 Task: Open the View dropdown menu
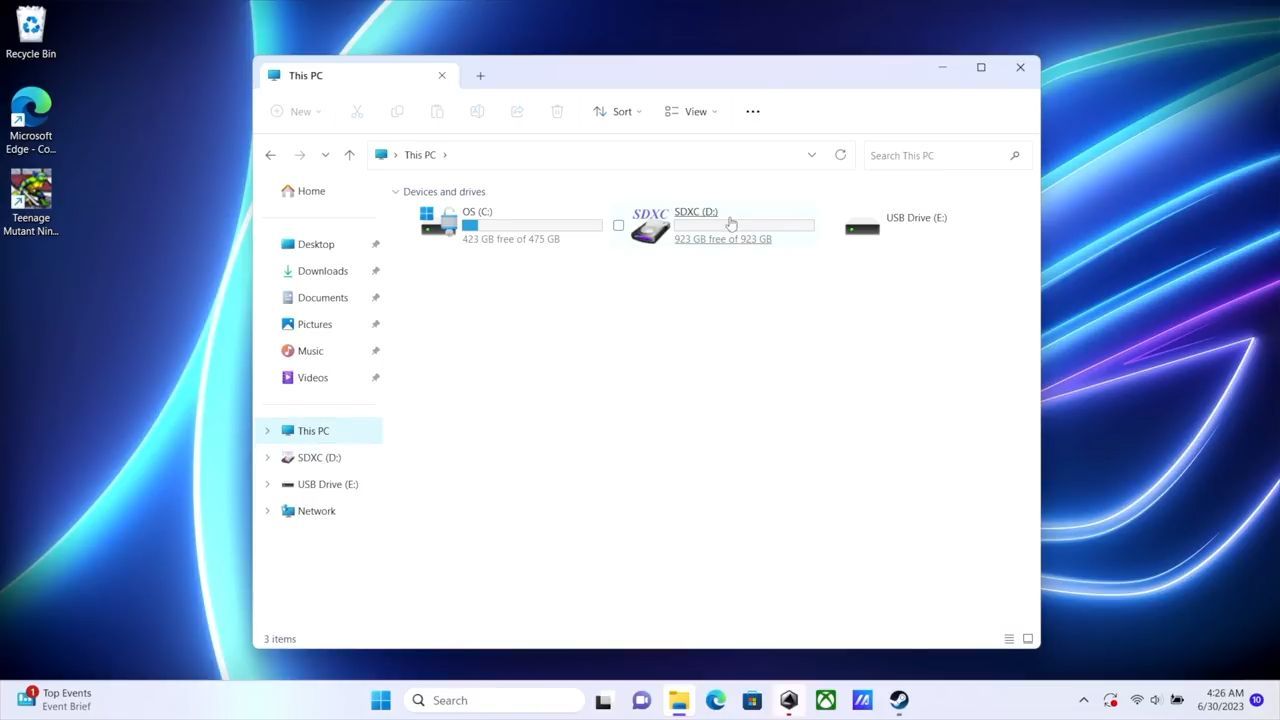coord(691,111)
